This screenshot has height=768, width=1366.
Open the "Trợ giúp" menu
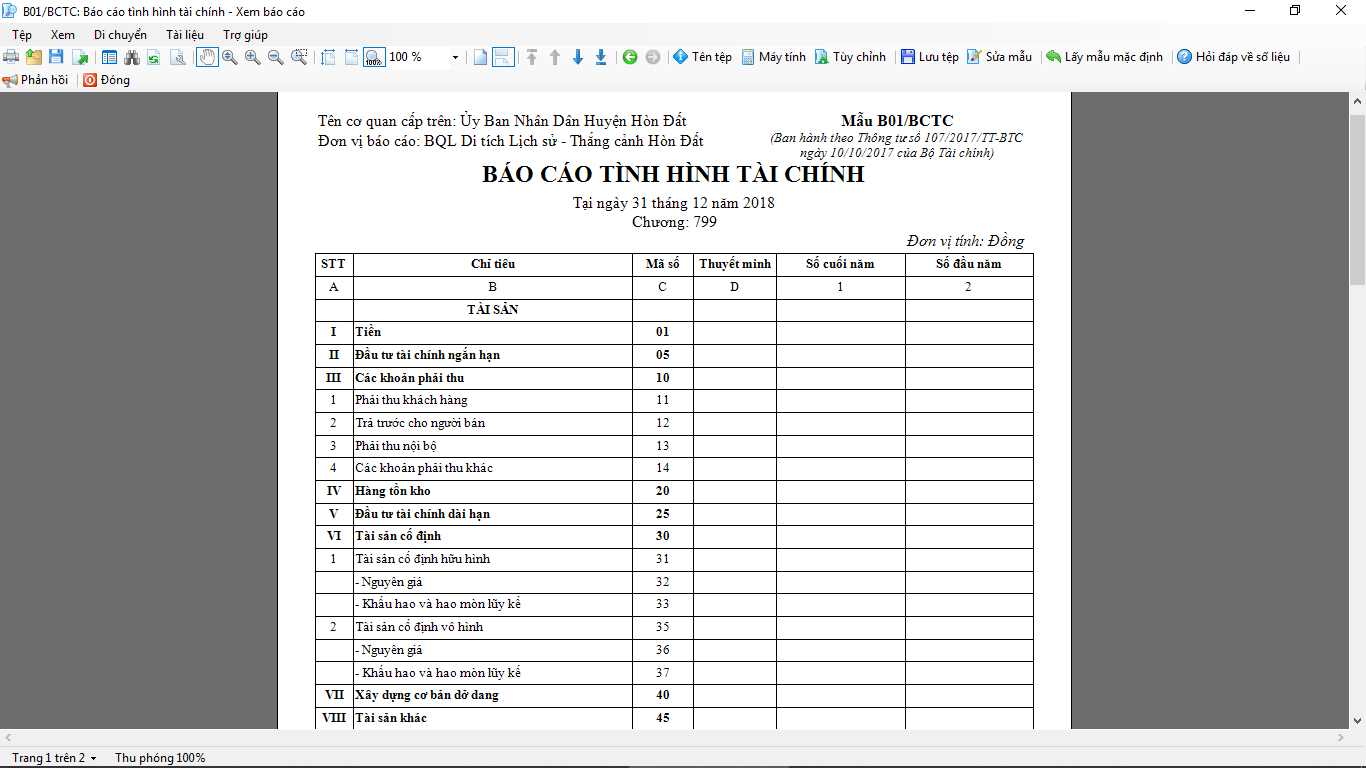(x=245, y=35)
